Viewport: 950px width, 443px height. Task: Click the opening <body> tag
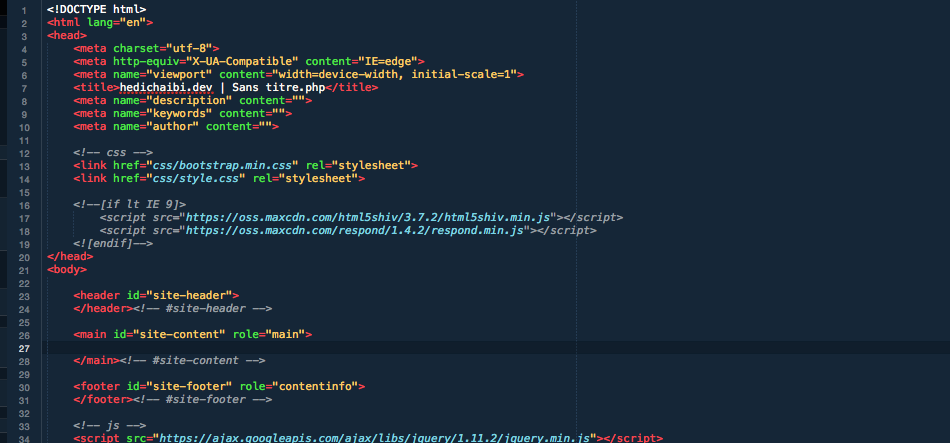pyautogui.click(x=67, y=270)
